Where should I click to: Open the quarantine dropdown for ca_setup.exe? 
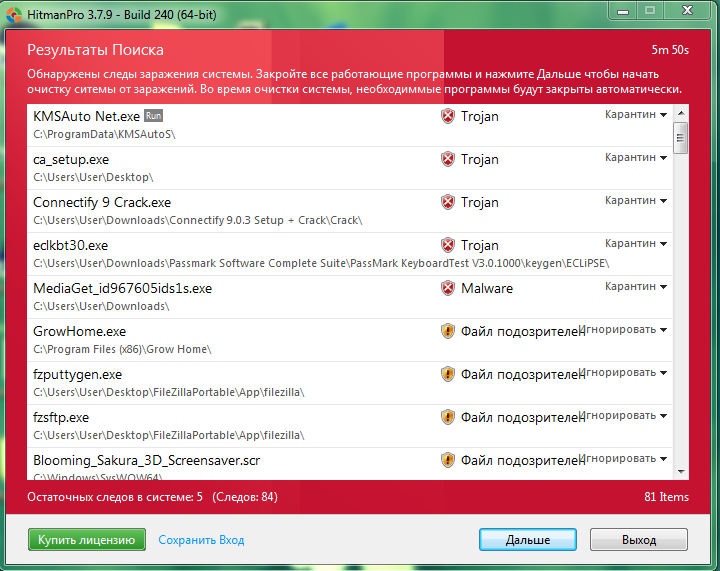pos(636,157)
